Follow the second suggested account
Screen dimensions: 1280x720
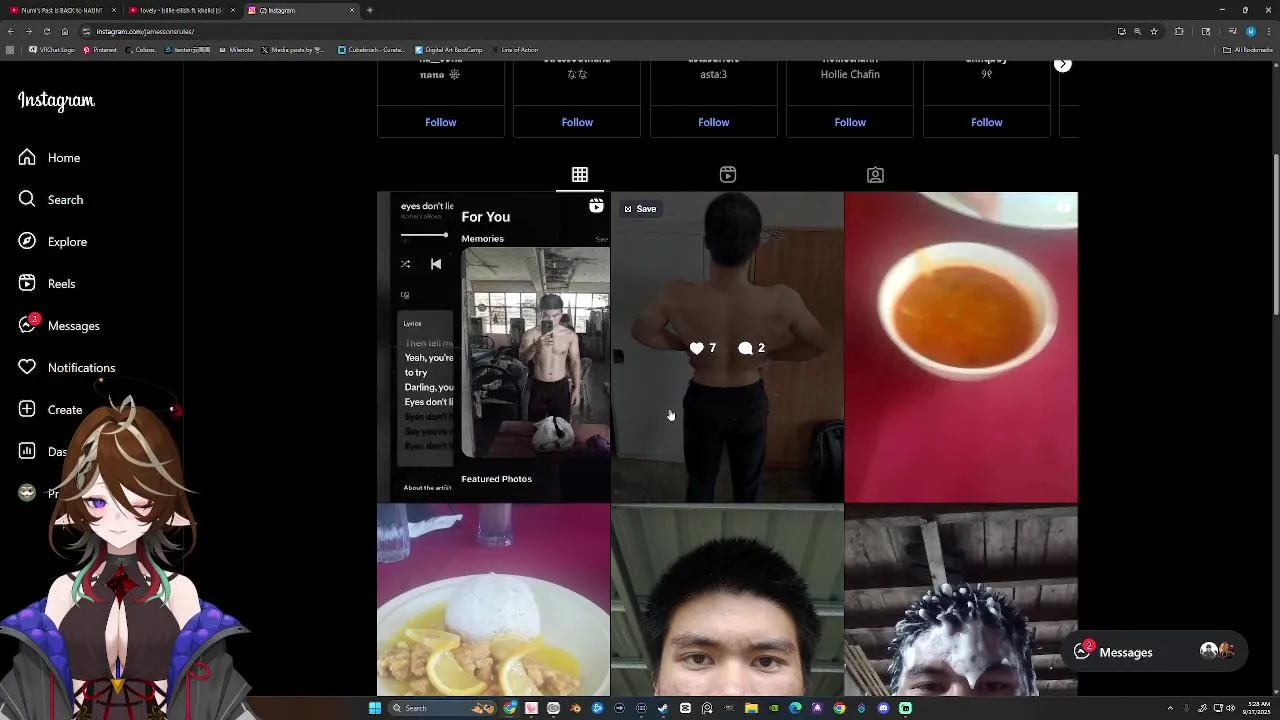(x=577, y=122)
